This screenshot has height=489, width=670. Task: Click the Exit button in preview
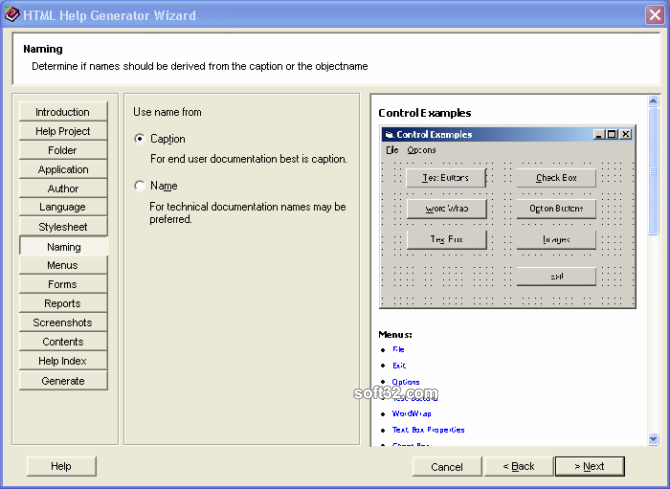point(556,276)
